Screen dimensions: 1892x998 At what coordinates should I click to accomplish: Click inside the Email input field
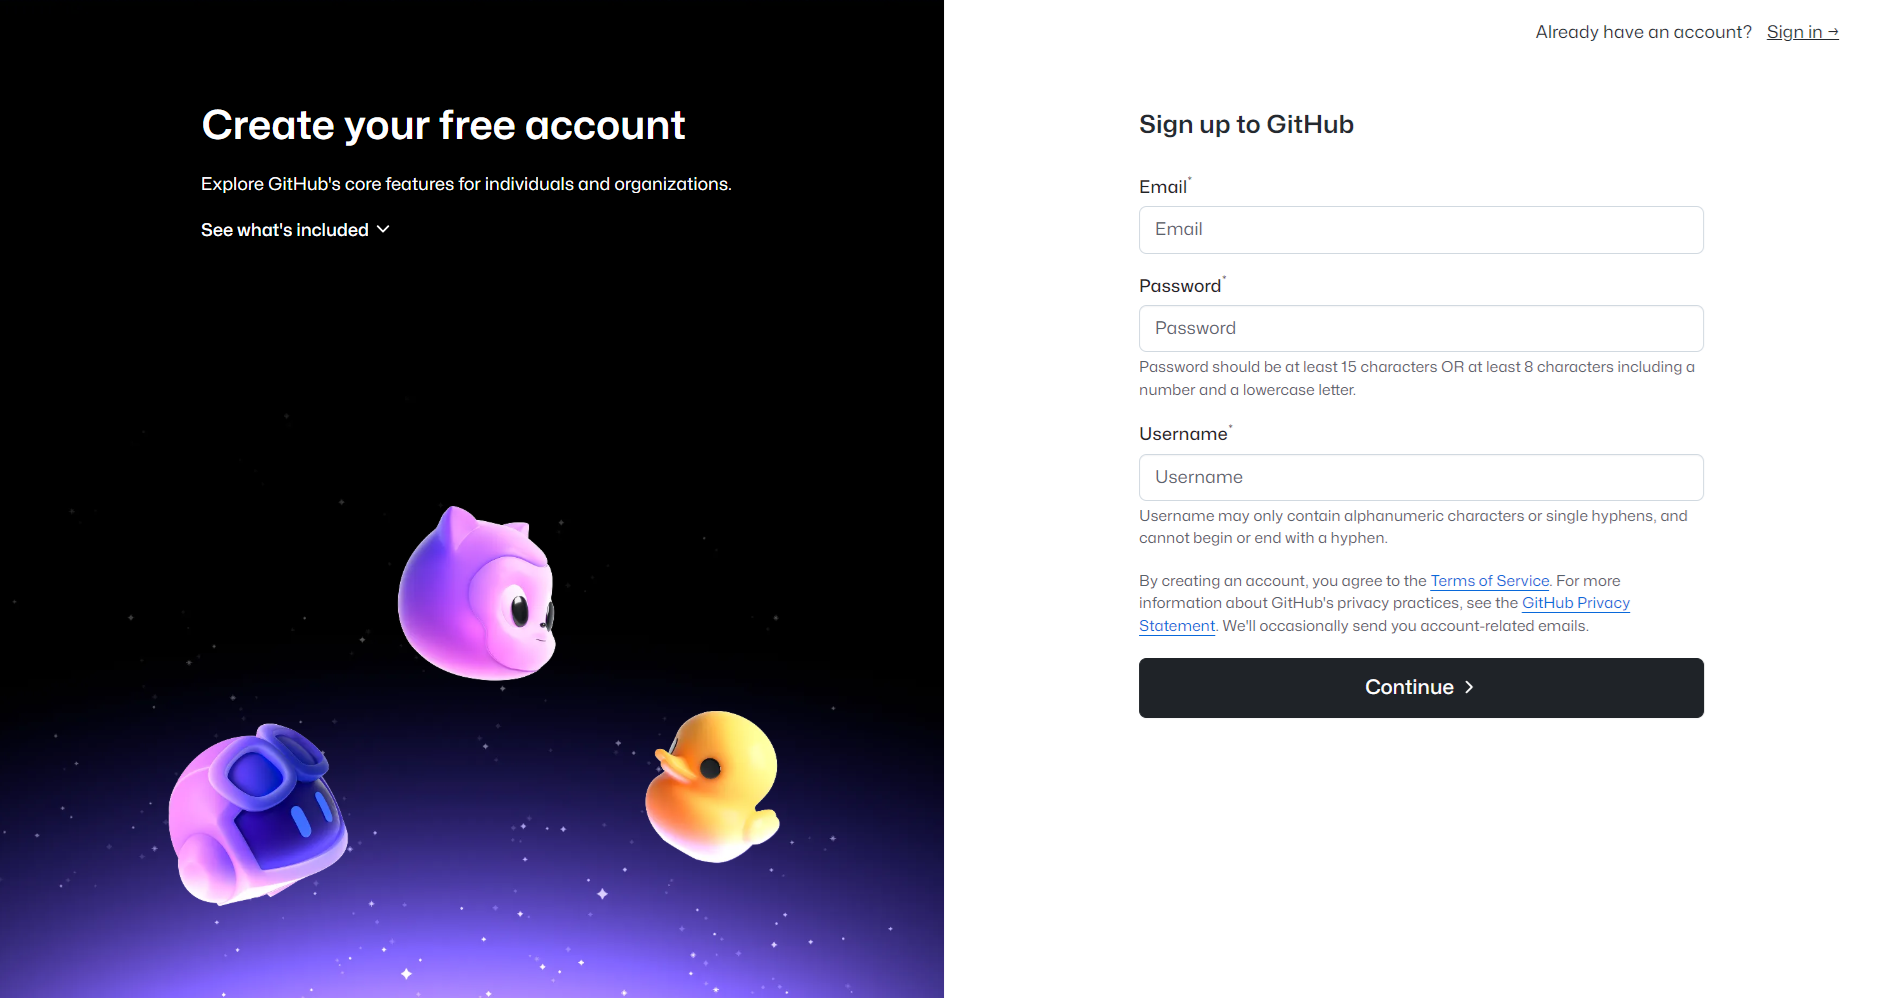pos(1420,229)
